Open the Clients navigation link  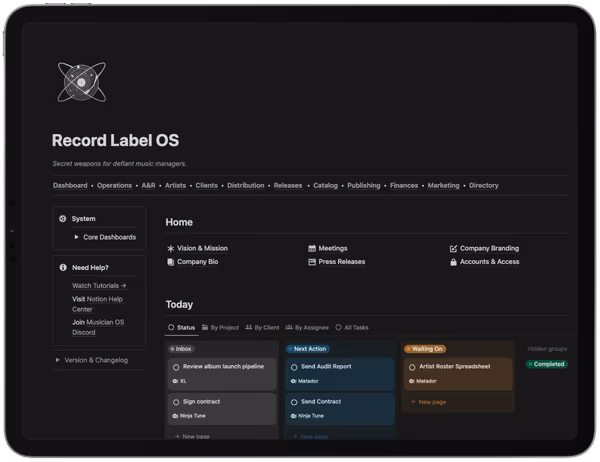tap(207, 186)
